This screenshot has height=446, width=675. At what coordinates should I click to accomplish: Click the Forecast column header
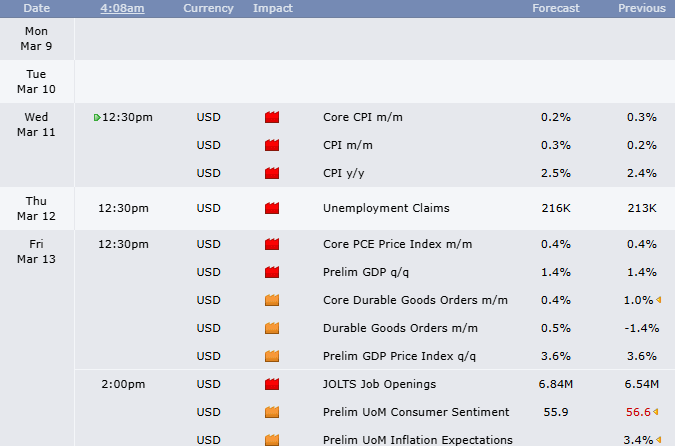click(x=556, y=8)
